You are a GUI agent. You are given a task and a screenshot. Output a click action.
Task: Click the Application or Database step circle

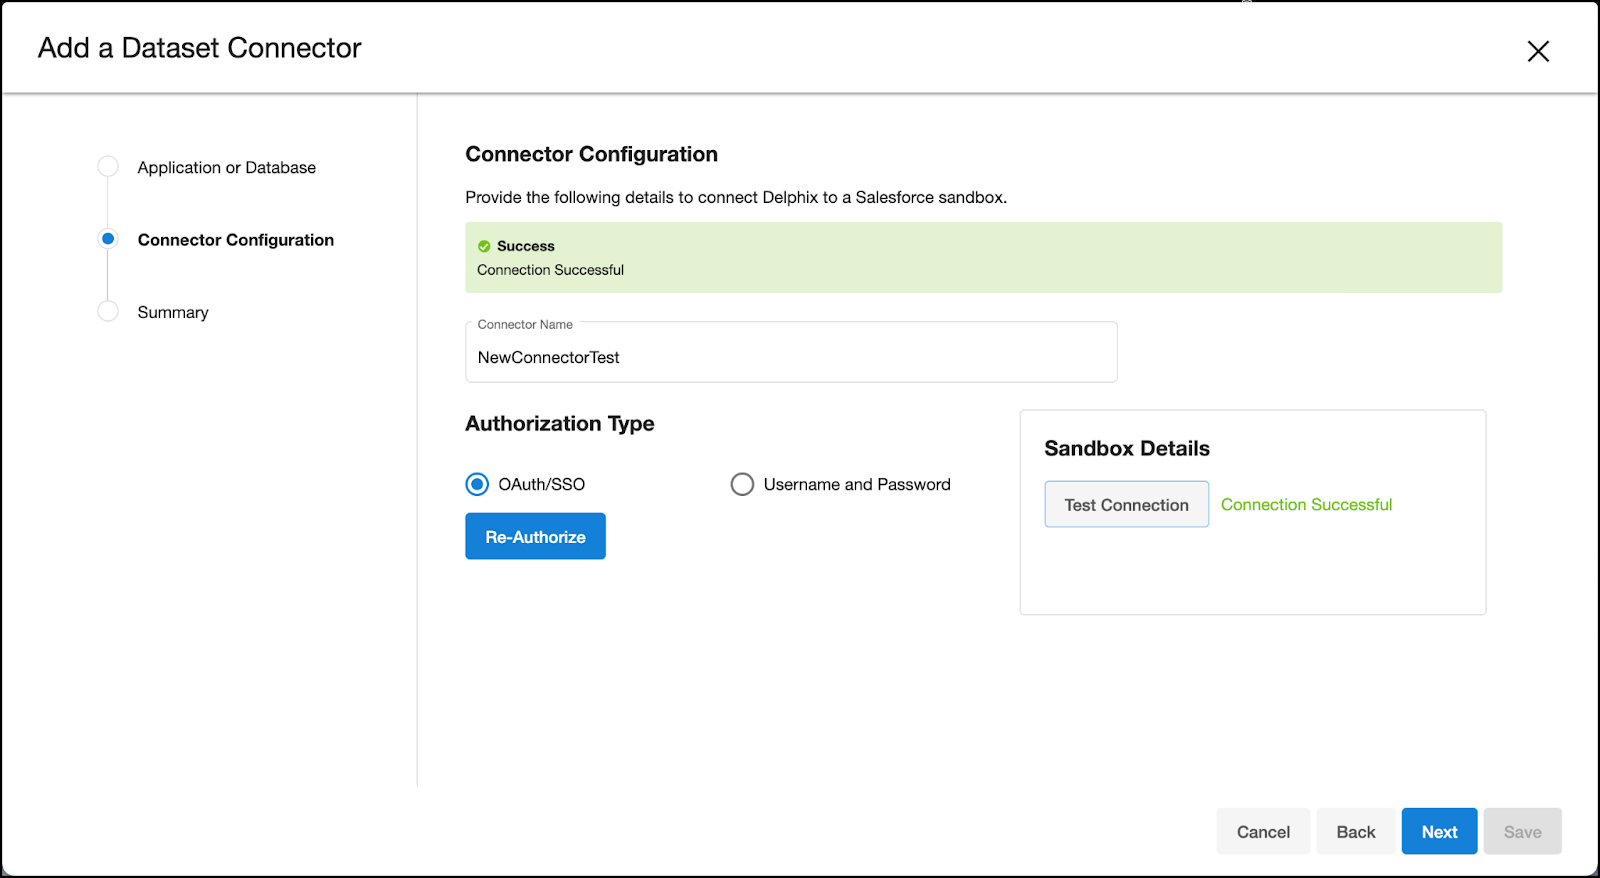pos(108,167)
